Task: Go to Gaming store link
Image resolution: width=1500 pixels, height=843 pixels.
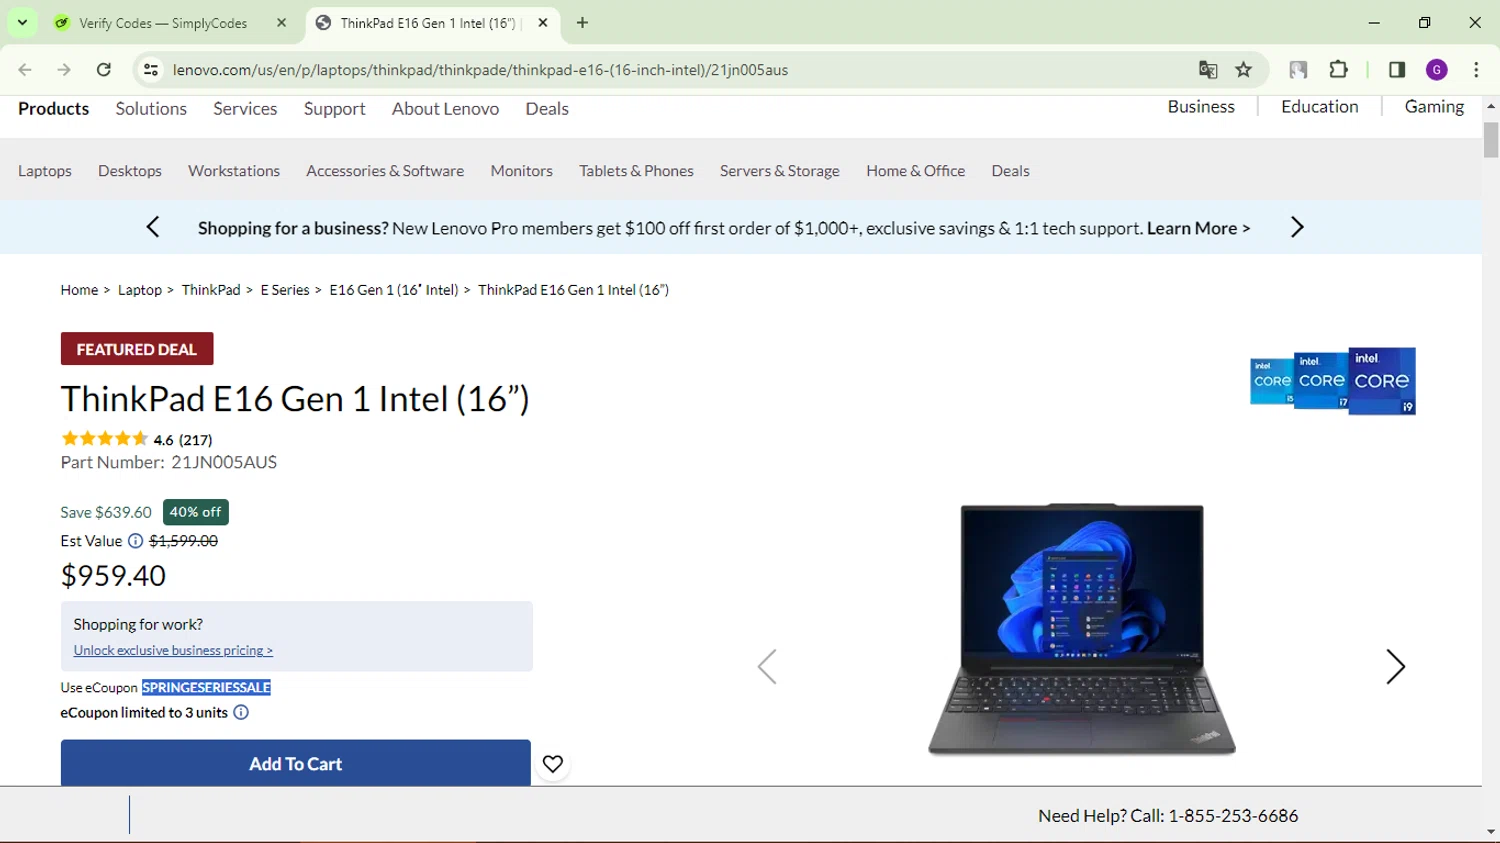Action: point(1434,106)
